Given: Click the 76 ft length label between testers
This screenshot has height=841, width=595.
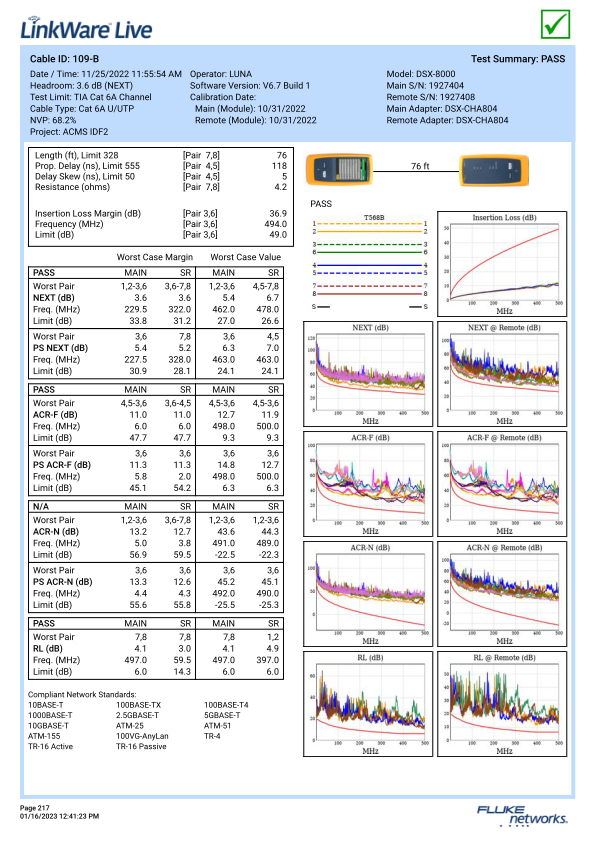Looking at the screenshot, I should click(x=420, y=166).
